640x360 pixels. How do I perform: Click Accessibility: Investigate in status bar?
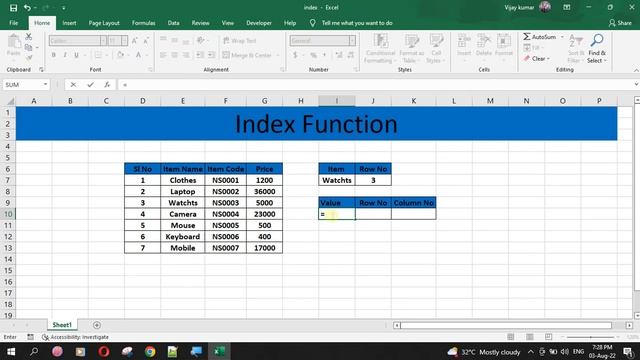point(76,337)
